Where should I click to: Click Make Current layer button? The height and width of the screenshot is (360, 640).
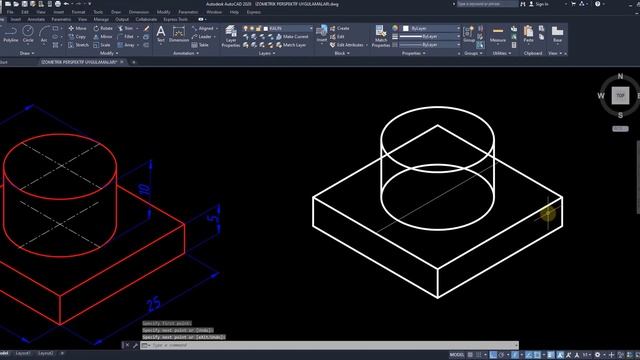[x=292, y=36]
